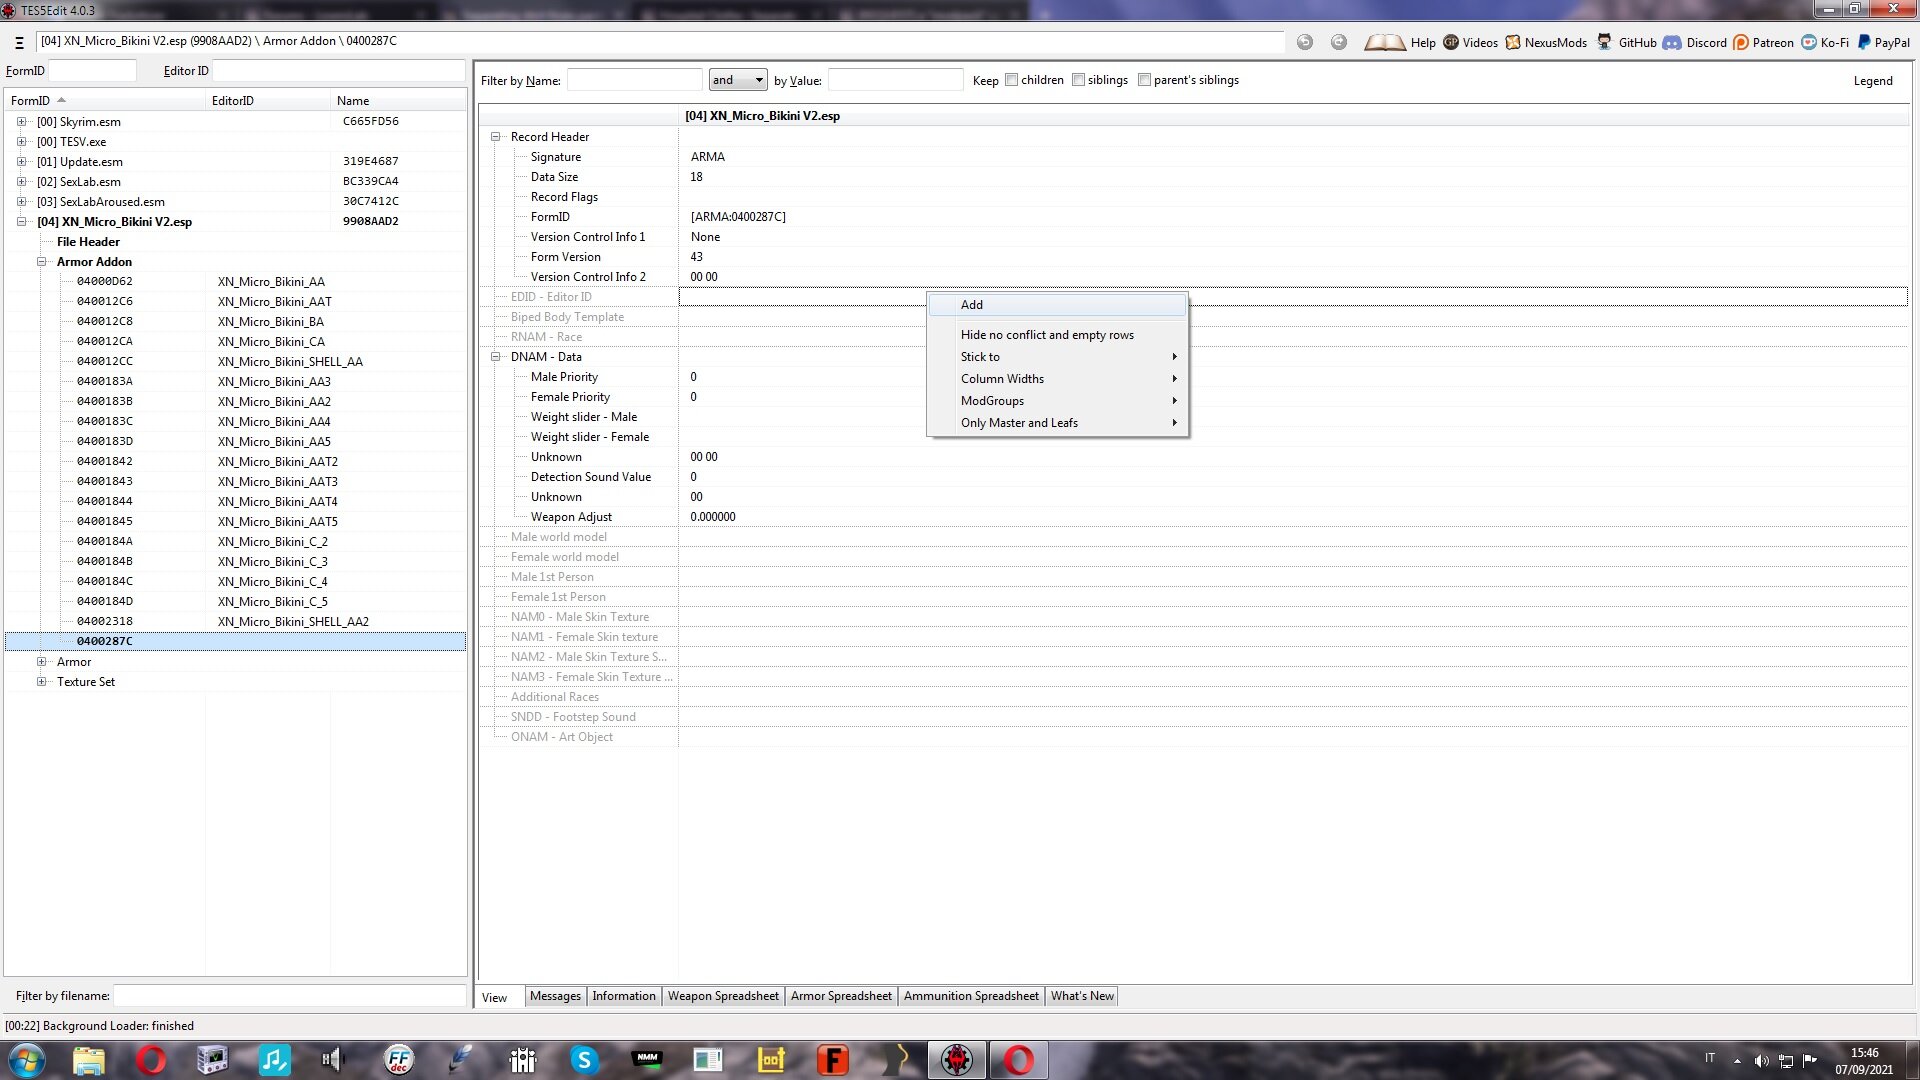
Task: Open the Windows Start orb
Action: click(27, 1060)
